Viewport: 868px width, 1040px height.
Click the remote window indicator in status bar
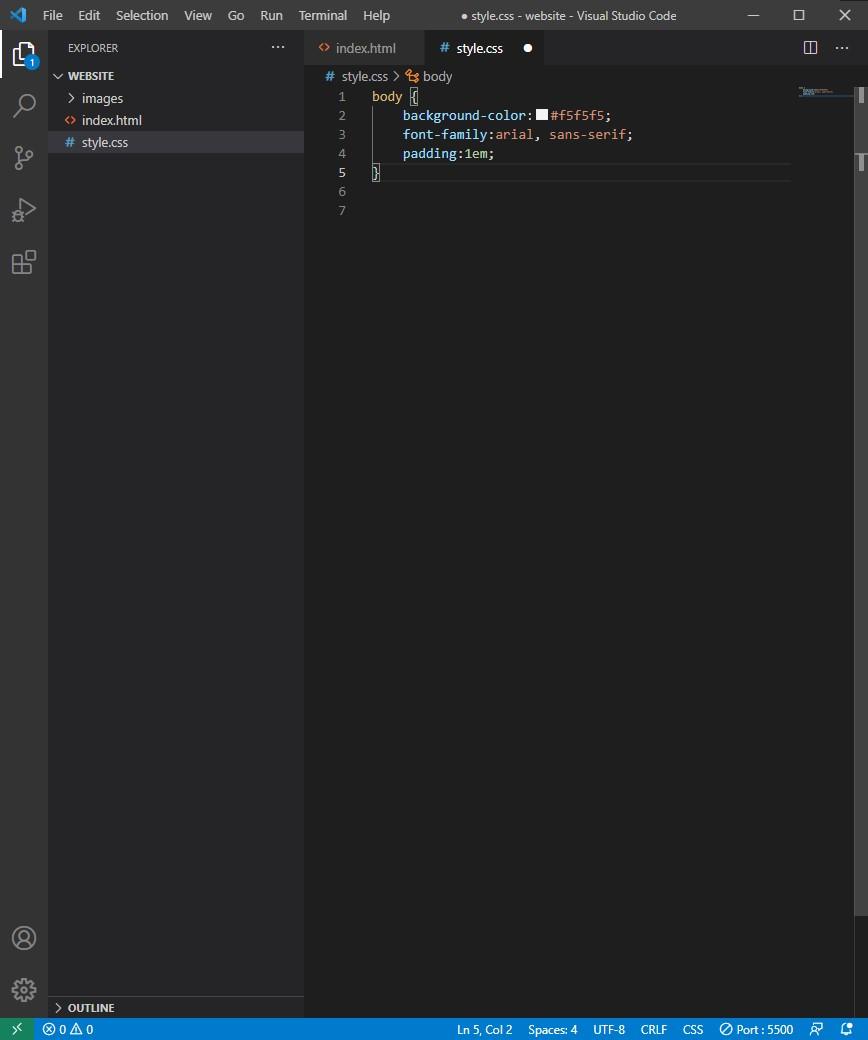pyautogui.click(x=14, y=1029)
